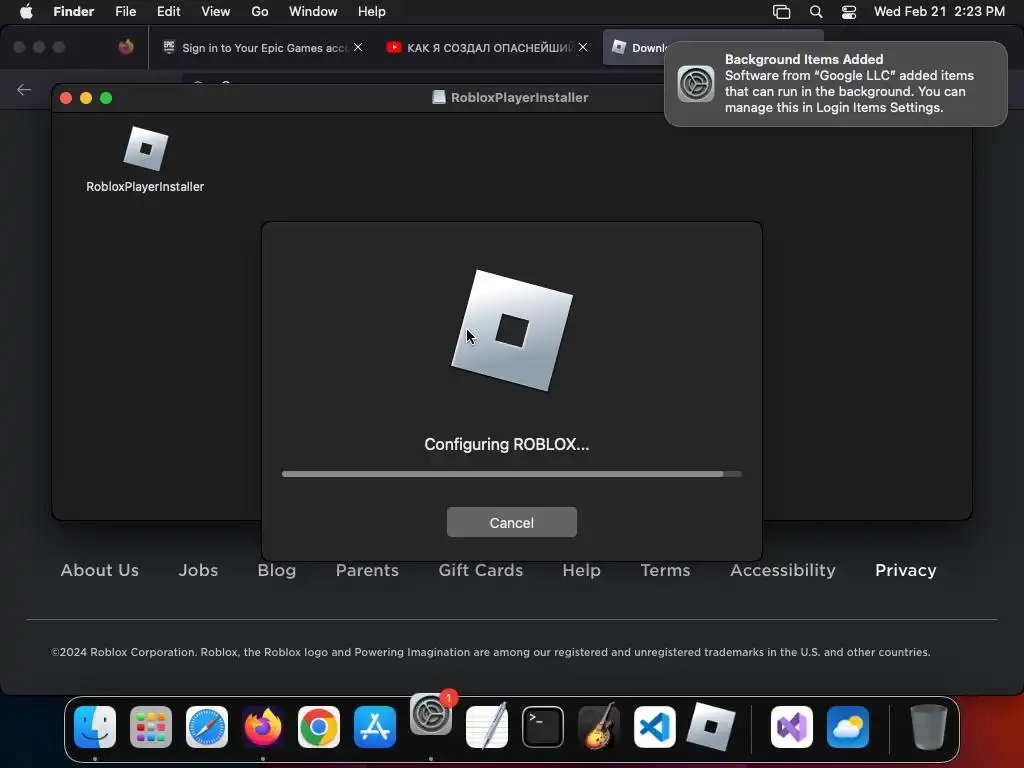
Task: Click the date and time in menu bar
Action: pyautogui.click(x=939, y=12)
